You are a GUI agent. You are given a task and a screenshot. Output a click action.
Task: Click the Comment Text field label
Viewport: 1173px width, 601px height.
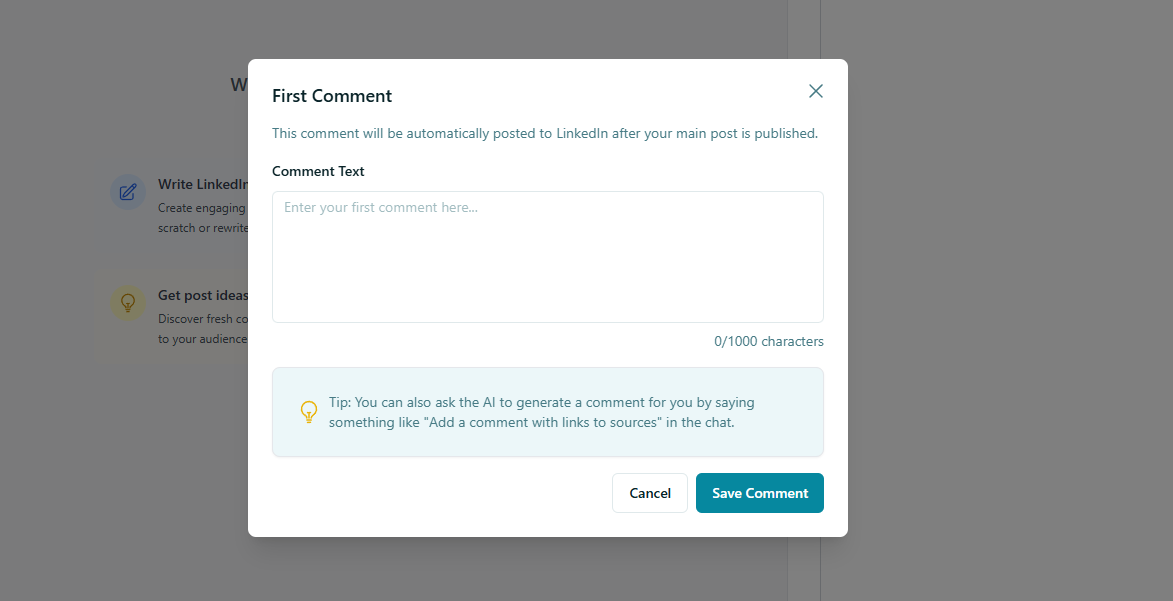[318, 171]
